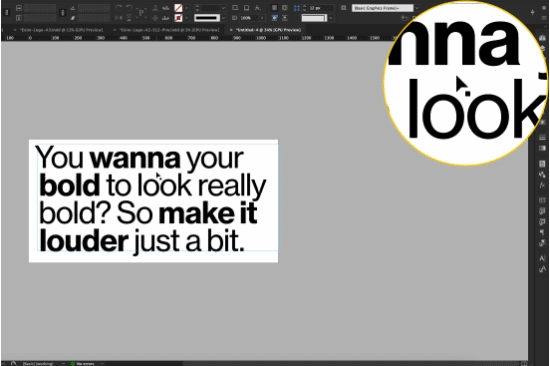Enable Wrap Around Bounding Box button
Viewport: 550px width, 366px height.
click(285, 8)
